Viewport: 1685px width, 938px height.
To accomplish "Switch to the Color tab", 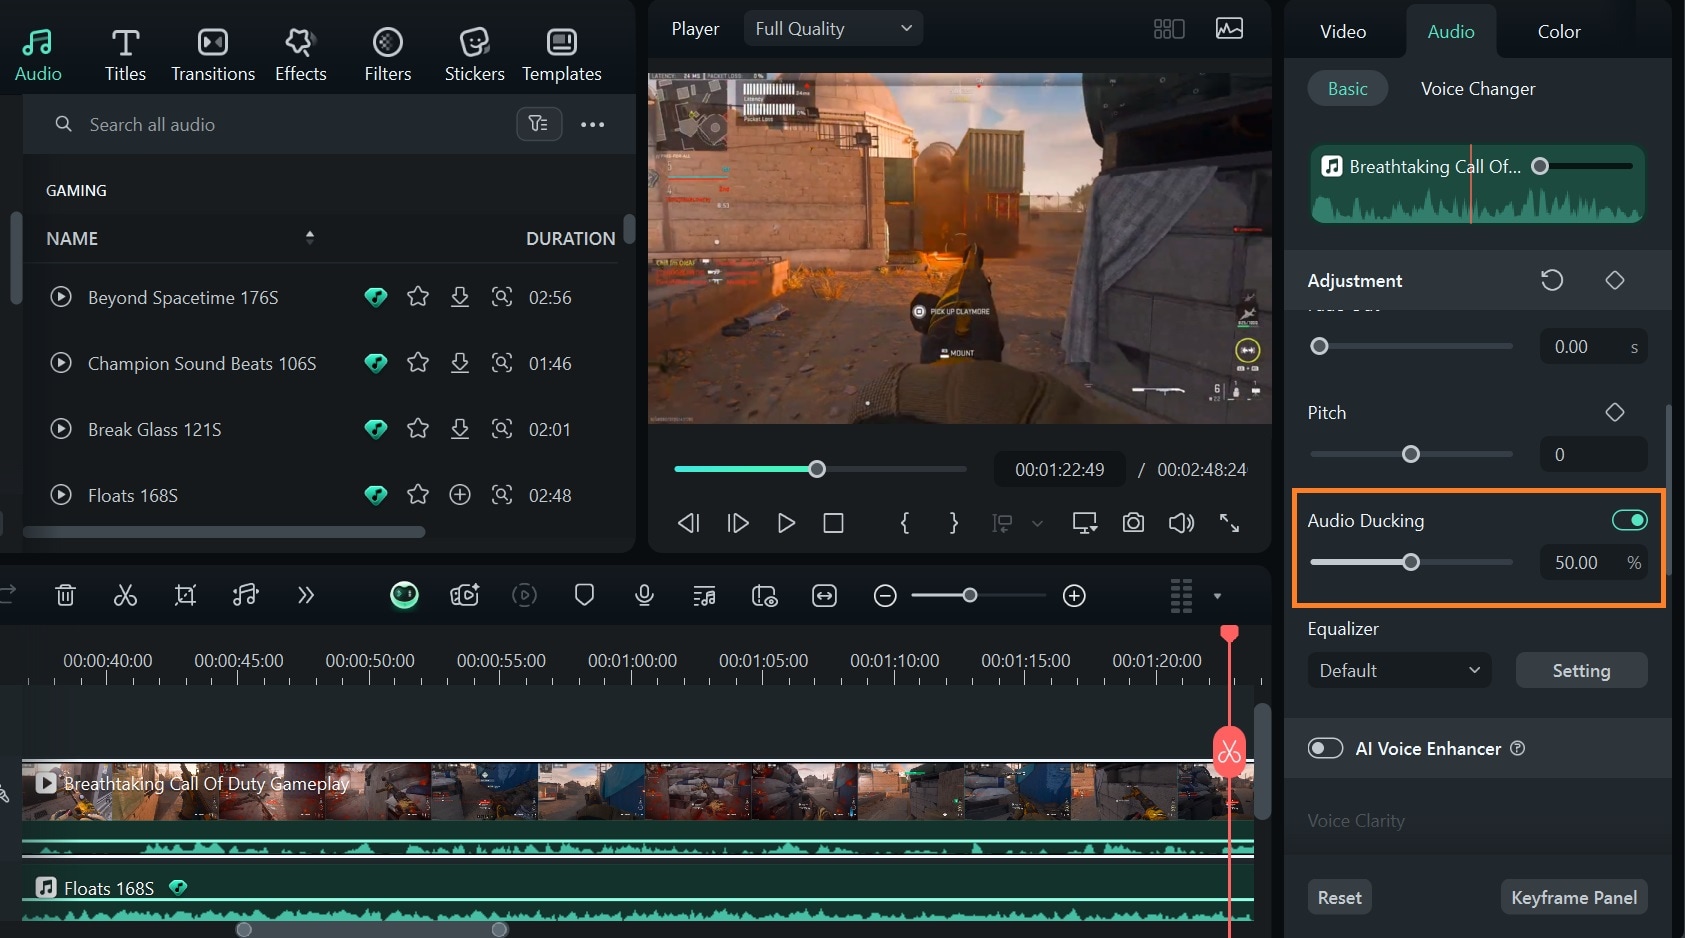I will (1558, 32).
